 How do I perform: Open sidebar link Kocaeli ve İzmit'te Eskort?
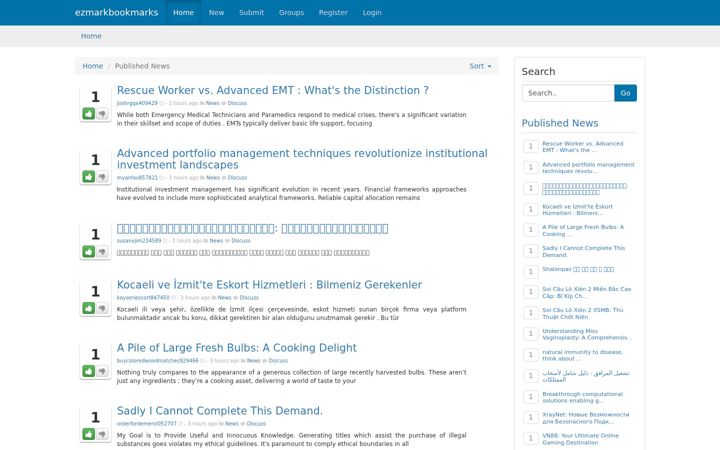[577, 210]
